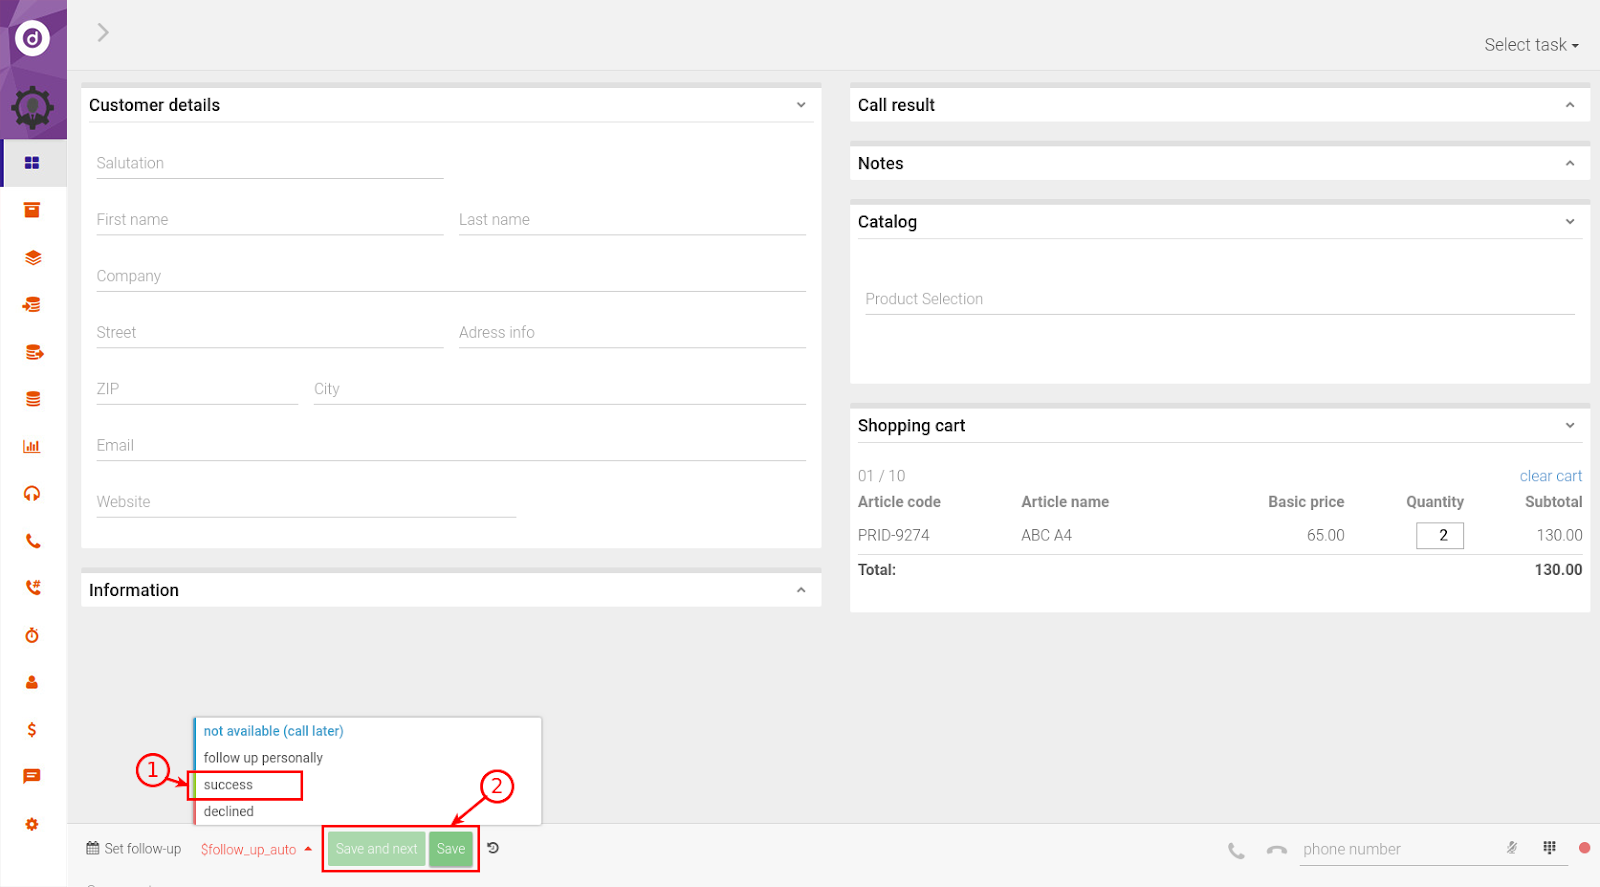Collapse the Customer details panel
1600x887 pixels.
tap(800, 105)
